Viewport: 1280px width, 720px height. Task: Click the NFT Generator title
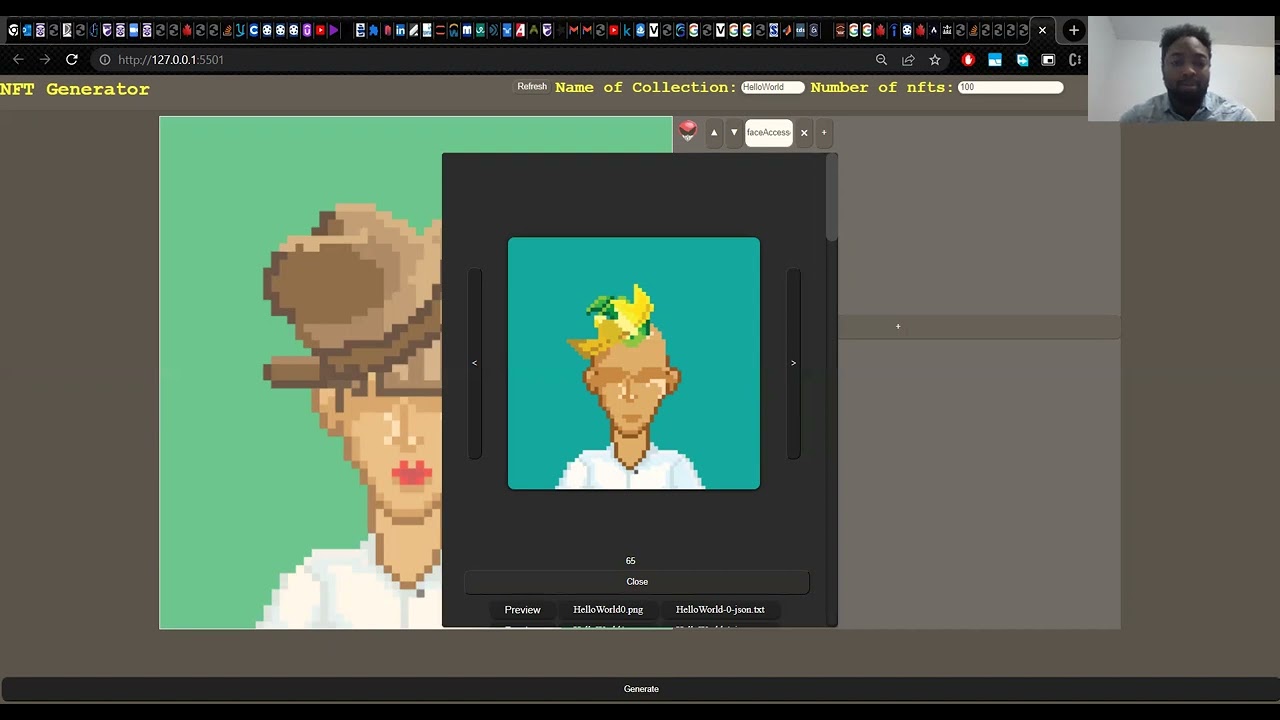tap(75, 89)
